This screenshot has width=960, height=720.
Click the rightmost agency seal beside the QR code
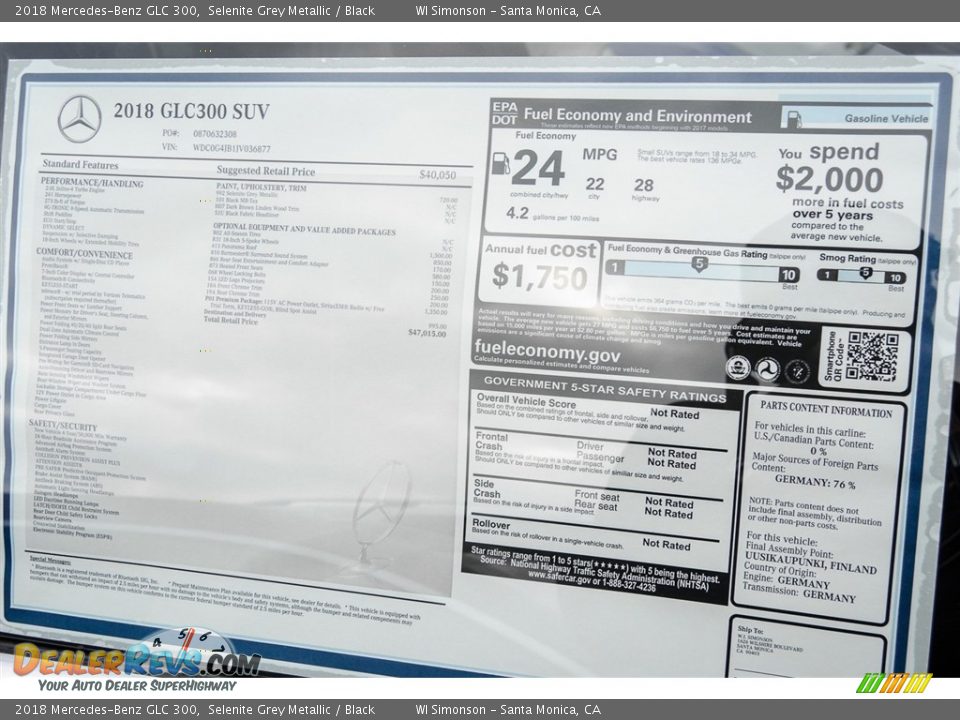pos(797,371)
